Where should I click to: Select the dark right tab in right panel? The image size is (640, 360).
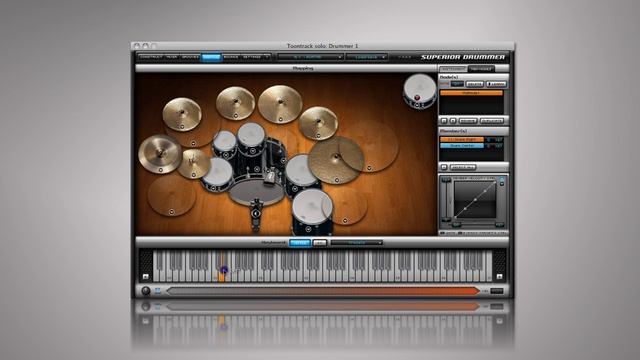tap(481, 69)
